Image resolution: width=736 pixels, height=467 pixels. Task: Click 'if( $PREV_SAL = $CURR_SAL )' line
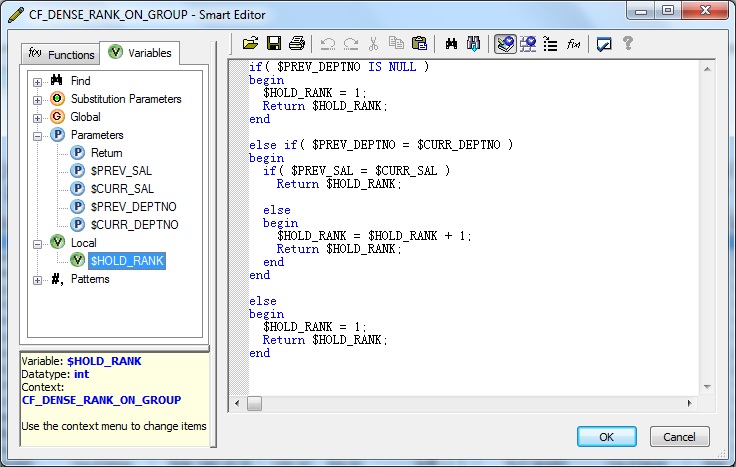pos(356,170)
